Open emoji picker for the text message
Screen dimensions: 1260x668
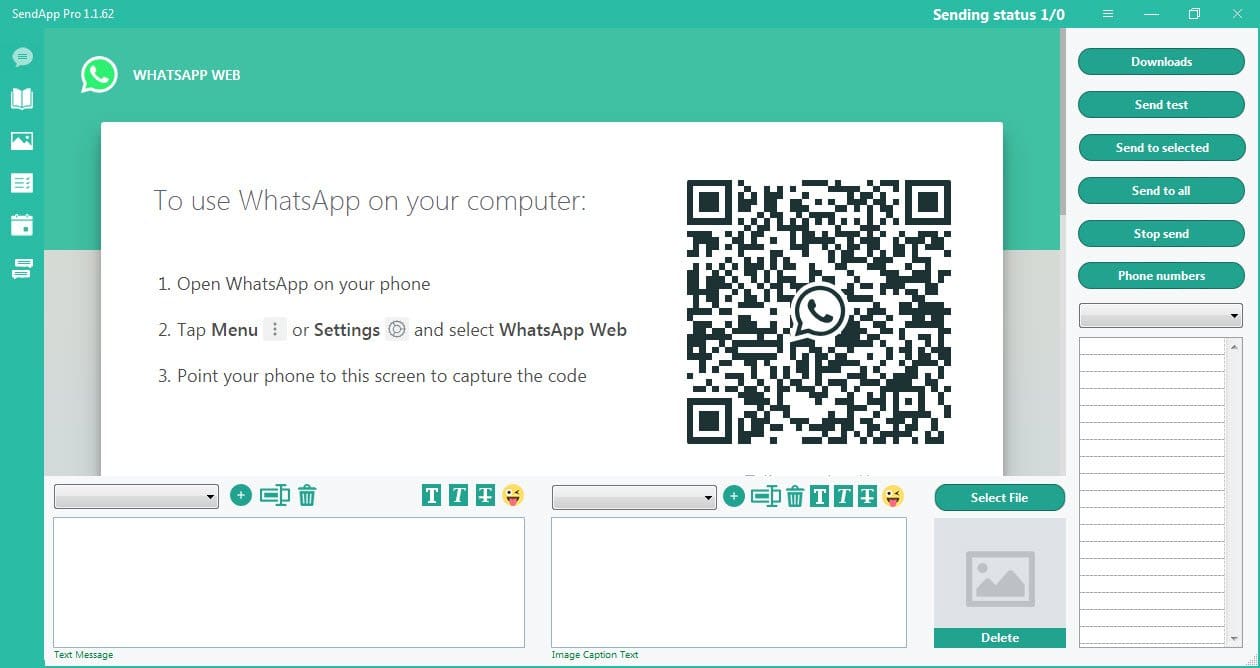[x=512, y=495]
